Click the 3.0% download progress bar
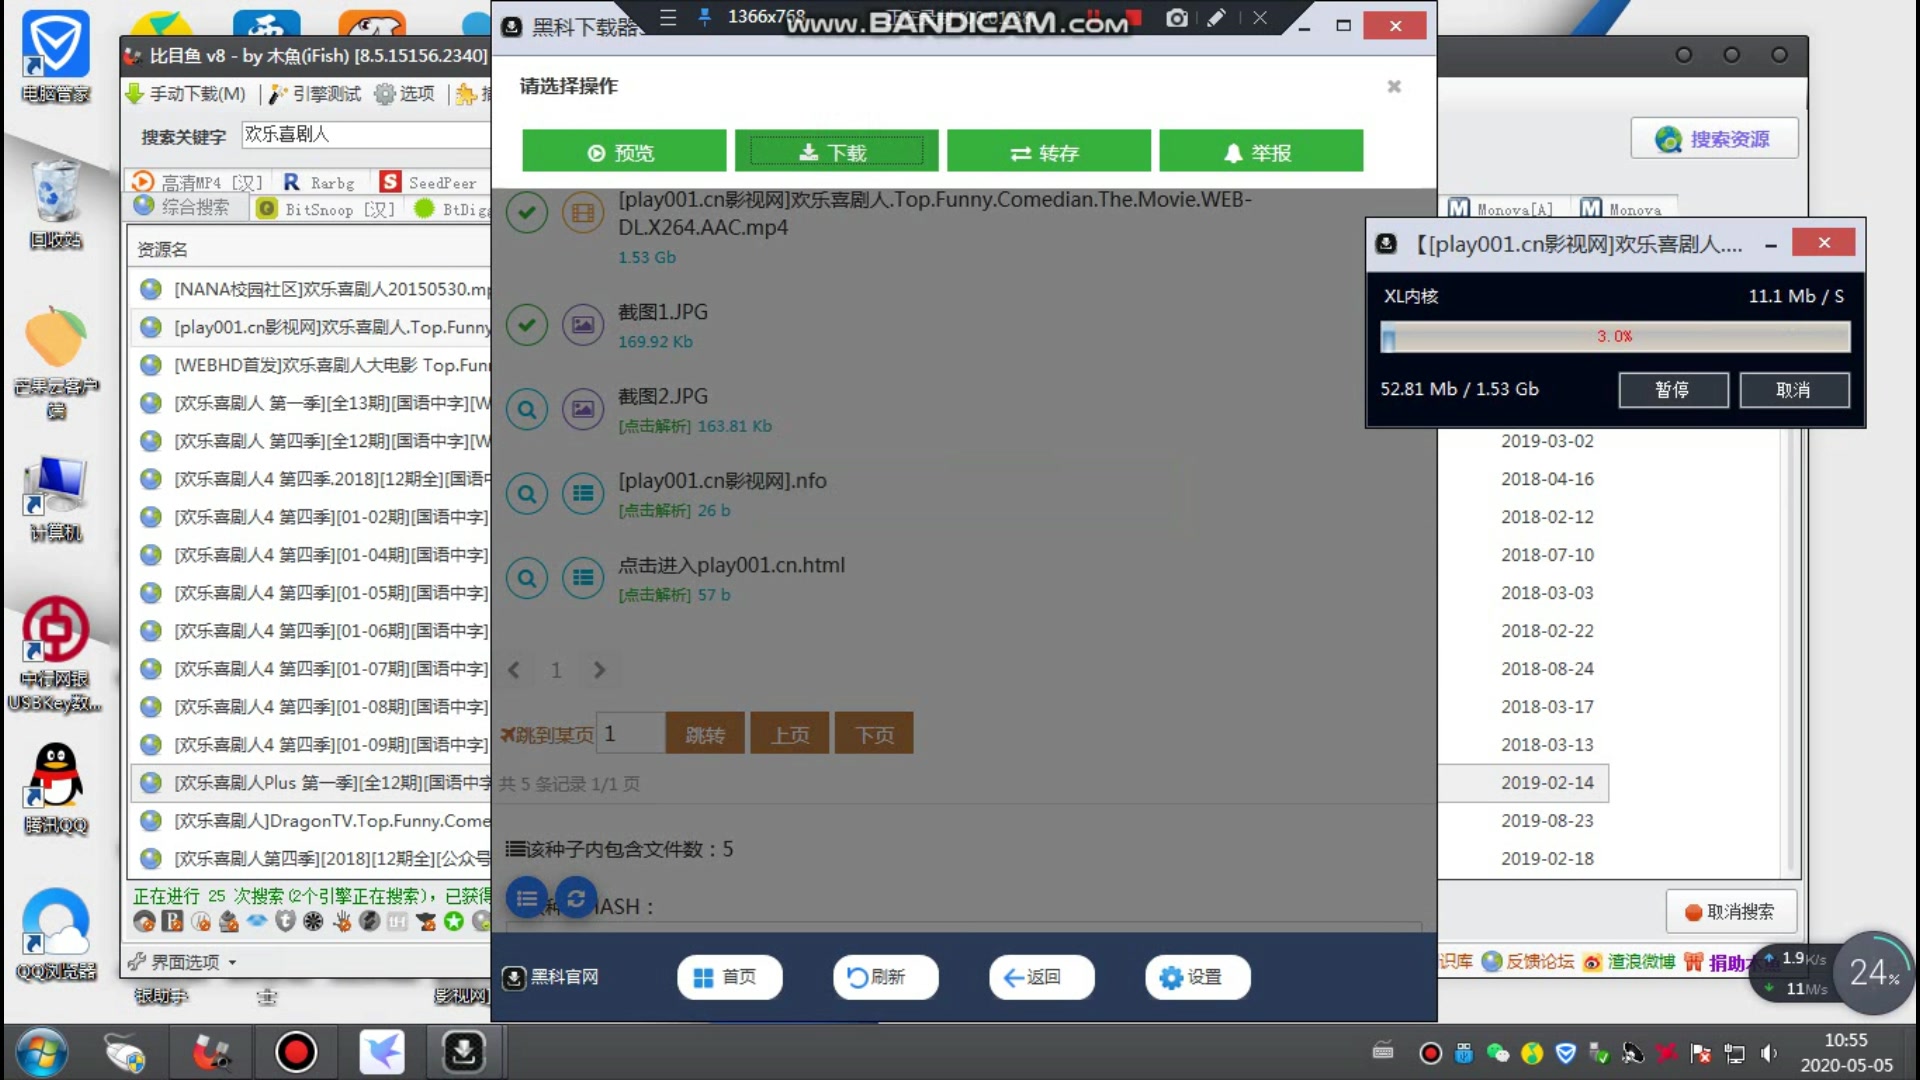This screenshot has width=1920, height=1080. click(x=1615, y=337)
